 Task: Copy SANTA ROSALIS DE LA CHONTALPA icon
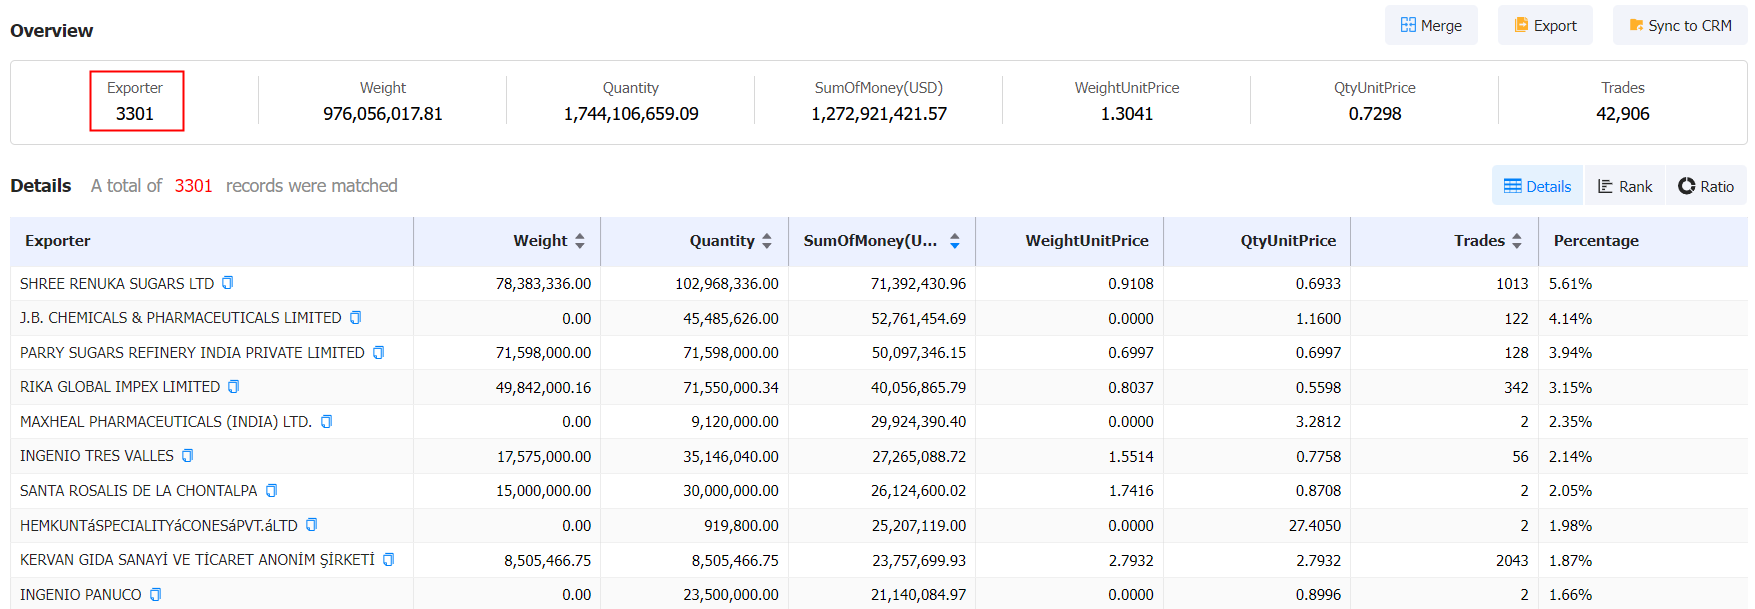point(271,491)
